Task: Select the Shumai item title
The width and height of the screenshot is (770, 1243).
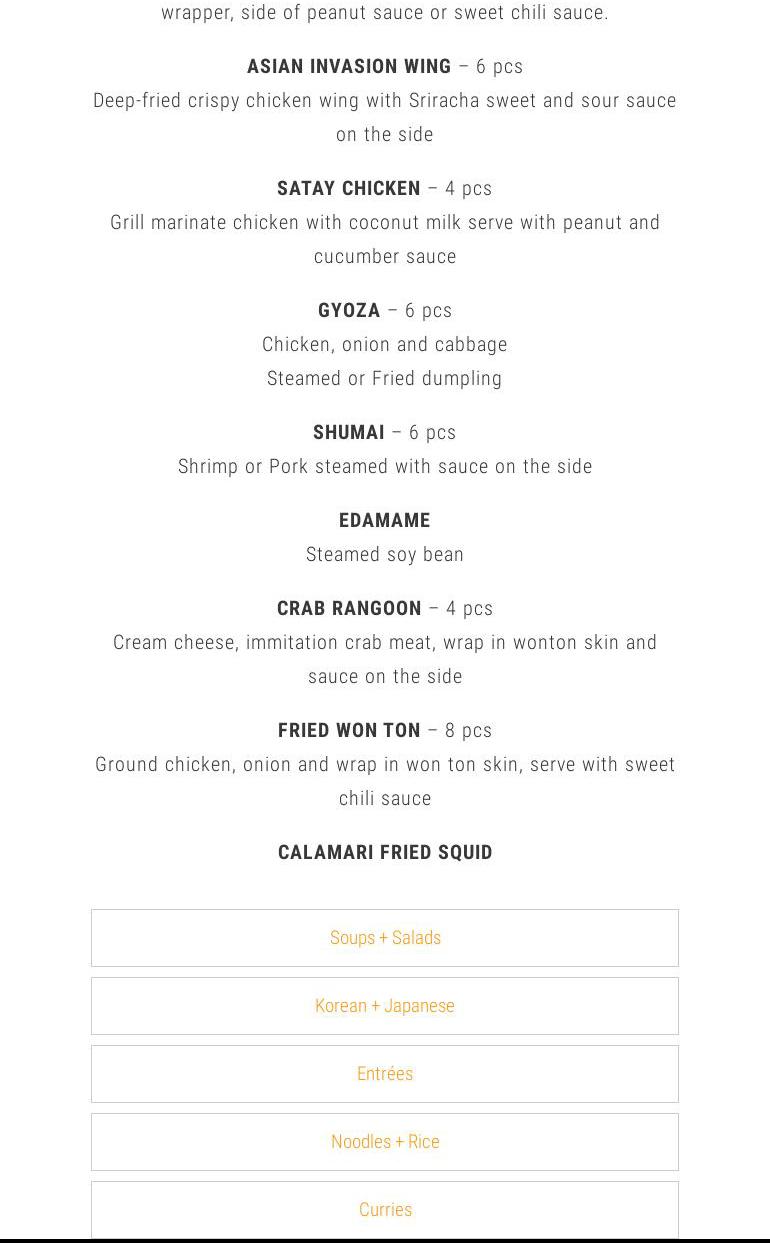Action: 349,433
